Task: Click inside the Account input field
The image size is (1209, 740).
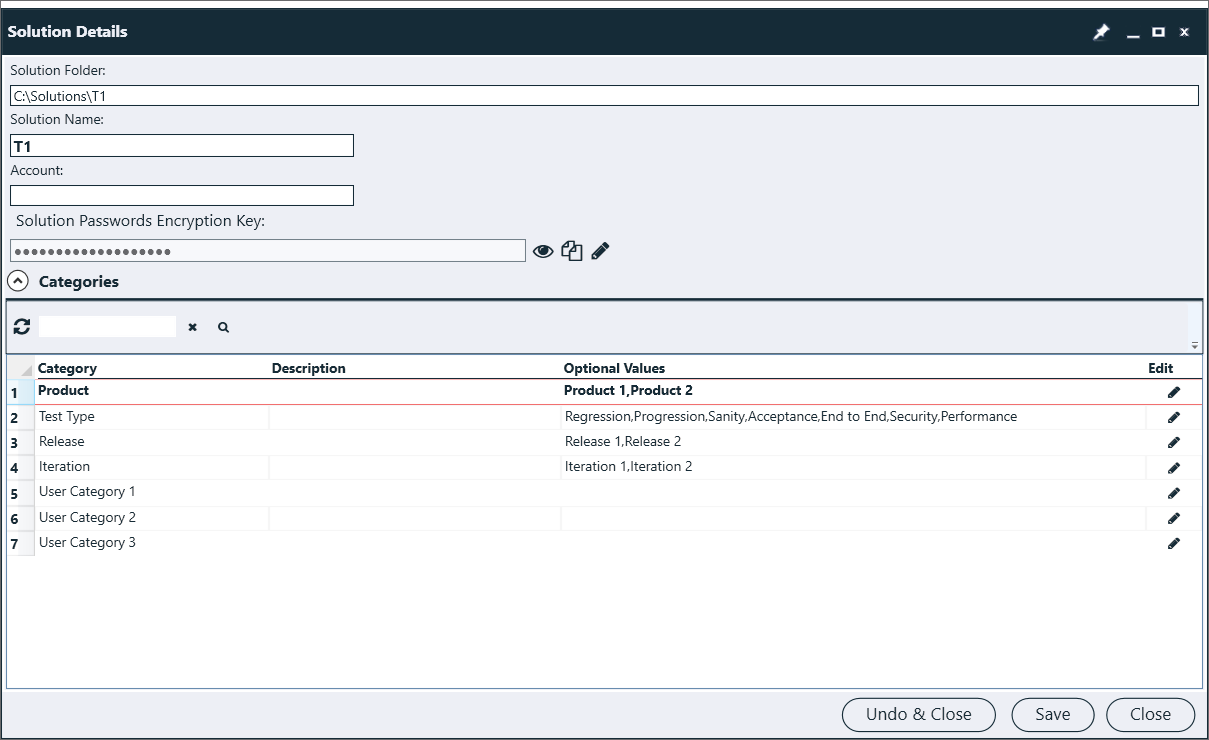Action: click(181, 195)
